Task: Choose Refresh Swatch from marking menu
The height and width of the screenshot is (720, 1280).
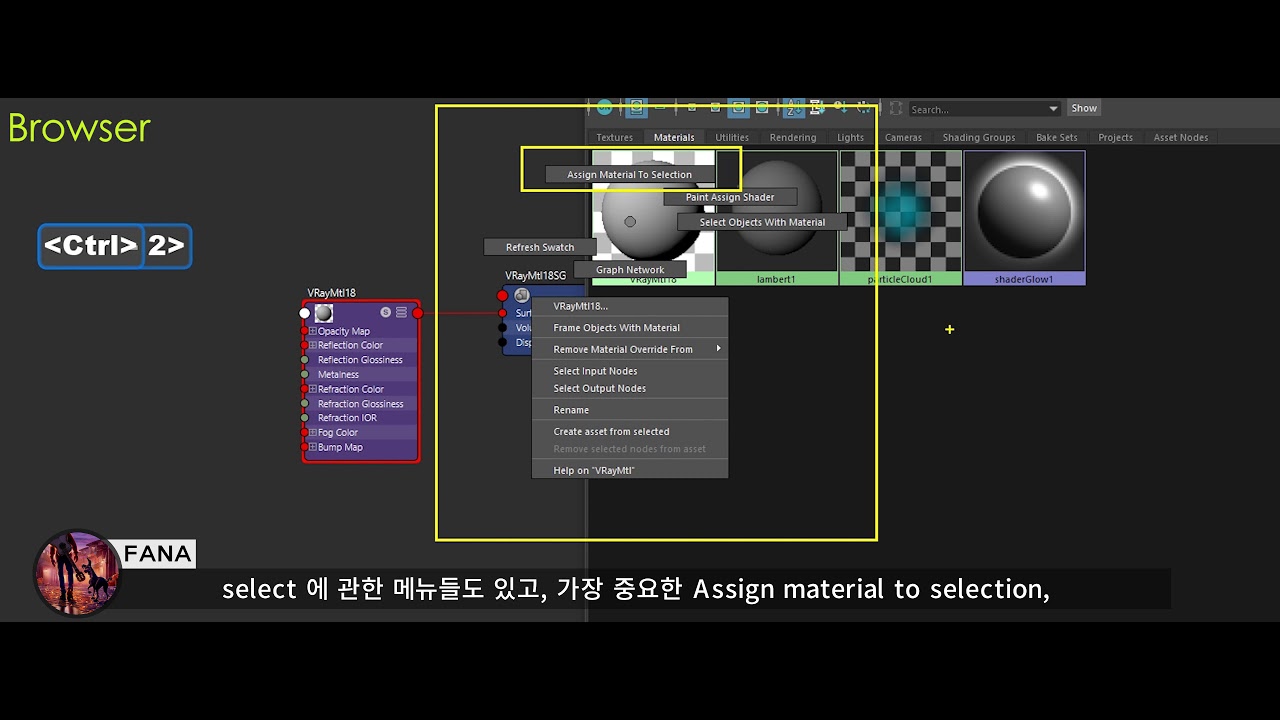Action: pos(540,247)
